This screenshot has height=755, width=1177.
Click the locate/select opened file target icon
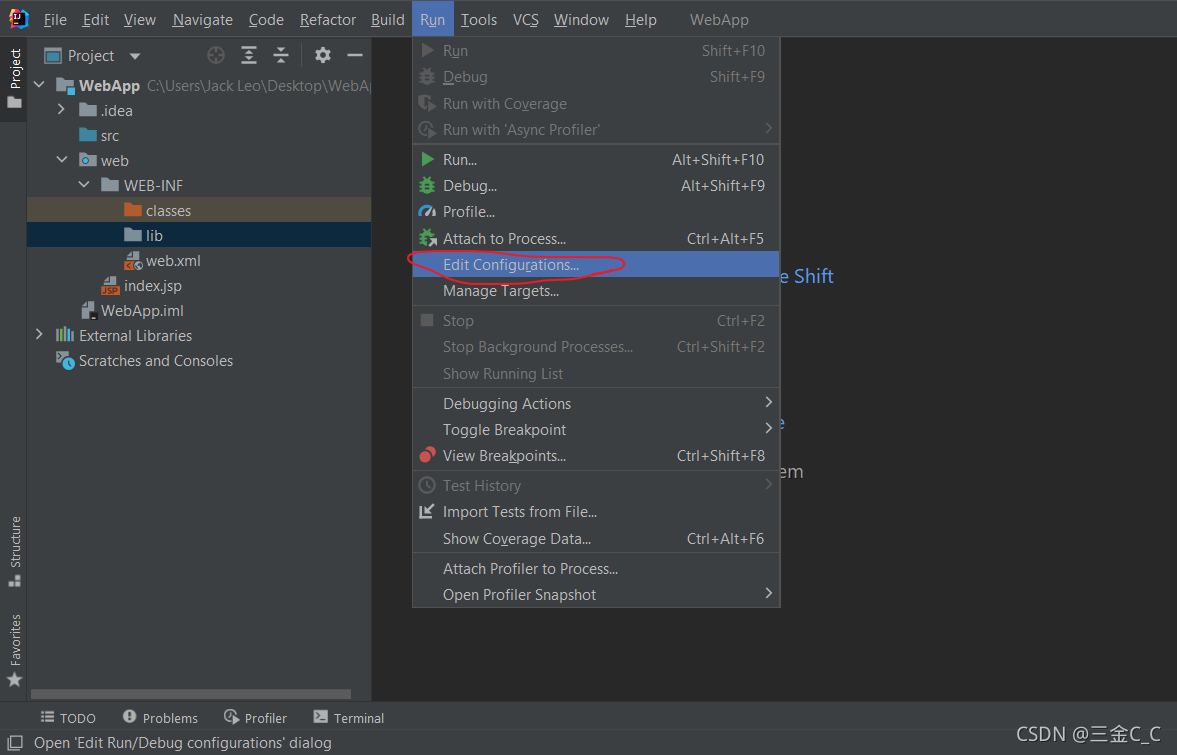[x=216, y=56]
